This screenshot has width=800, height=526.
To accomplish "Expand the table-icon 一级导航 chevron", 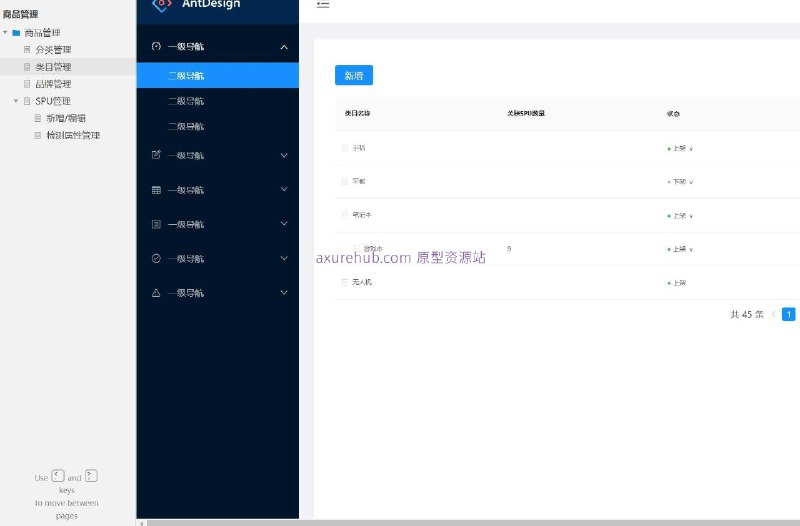I will [x=284, y=189].
